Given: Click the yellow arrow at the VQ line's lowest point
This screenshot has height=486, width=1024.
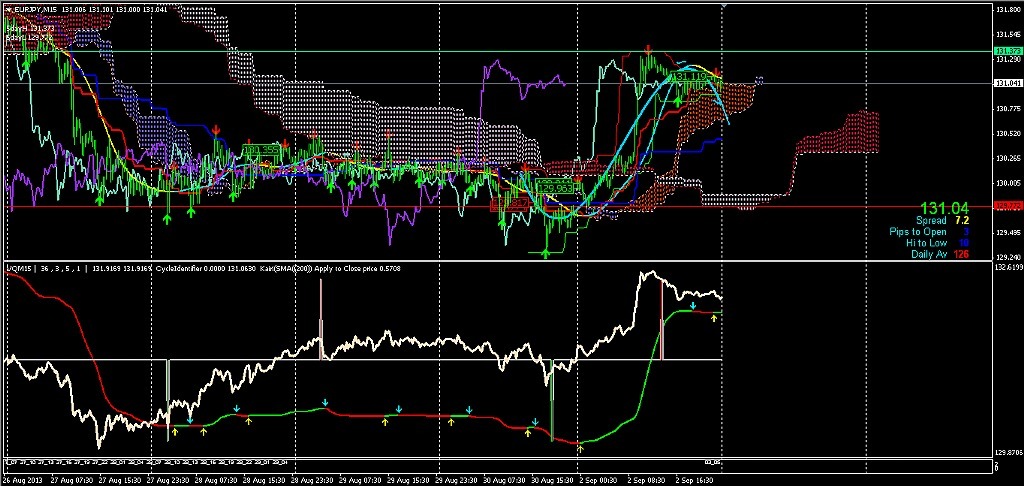Looking at the screenshot, I should 580,449.
